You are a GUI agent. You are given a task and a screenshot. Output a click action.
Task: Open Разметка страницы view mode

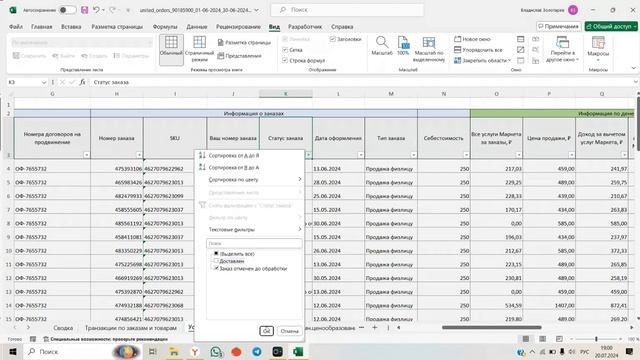pos(244,42)
